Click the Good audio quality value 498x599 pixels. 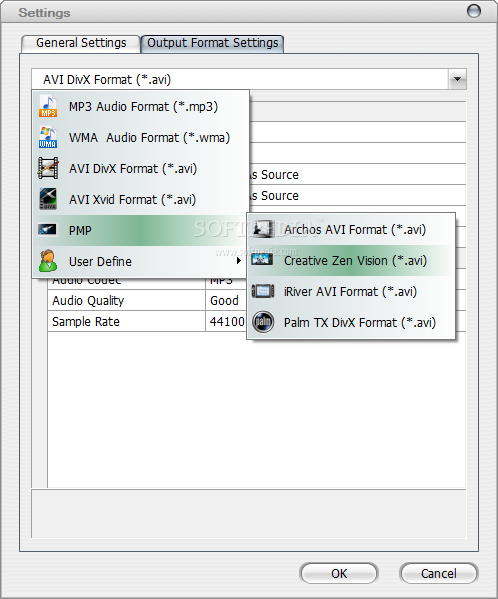(x=224, y=301)
